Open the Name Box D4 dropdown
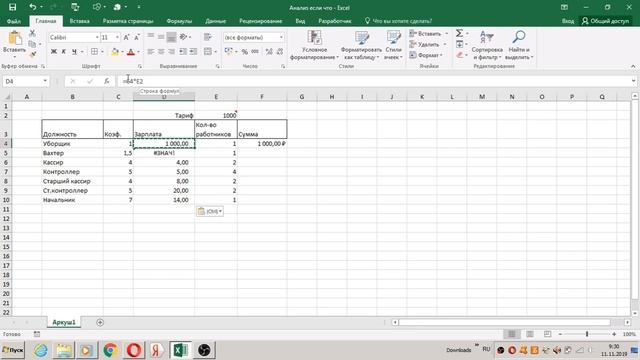Viewport: 640px width, 360px height. point(45,81)
